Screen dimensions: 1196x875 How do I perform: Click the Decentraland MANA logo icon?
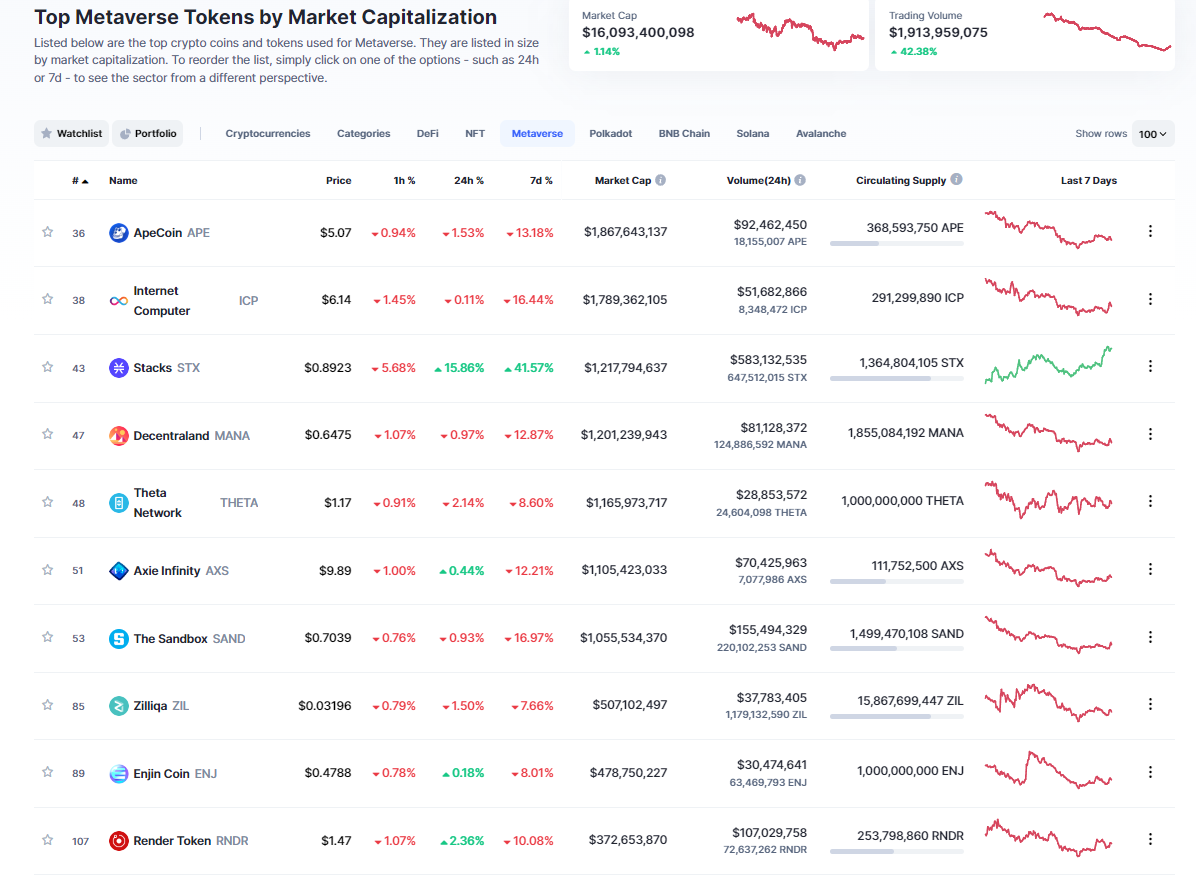point(119,436)
